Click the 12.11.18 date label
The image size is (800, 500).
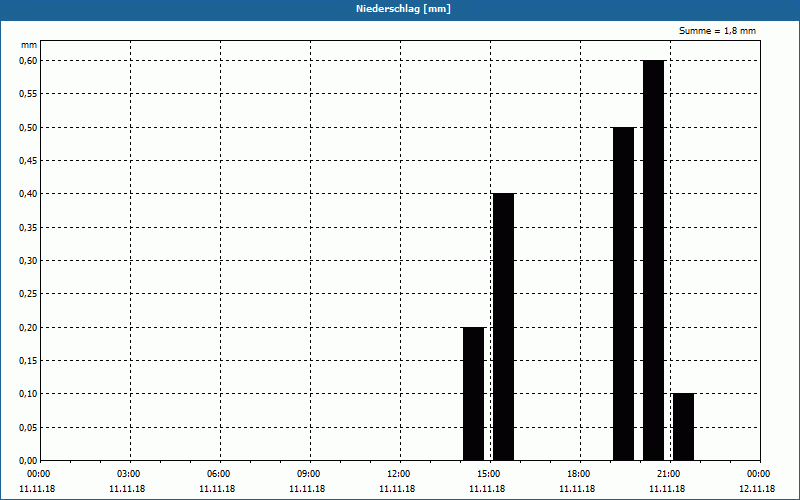click(757, 488)
